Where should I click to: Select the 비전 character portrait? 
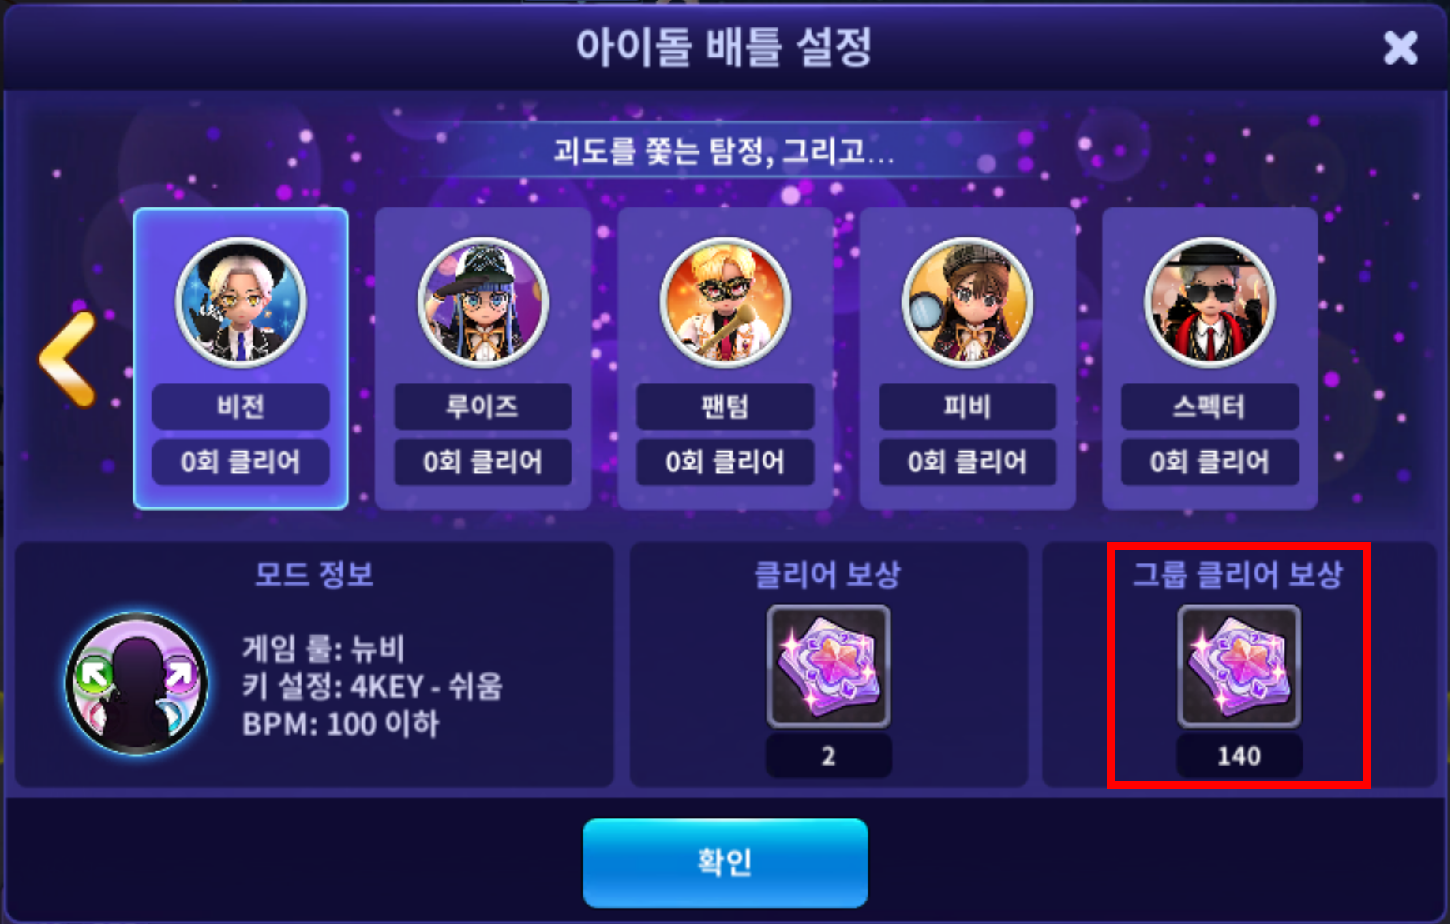(241, 303)
